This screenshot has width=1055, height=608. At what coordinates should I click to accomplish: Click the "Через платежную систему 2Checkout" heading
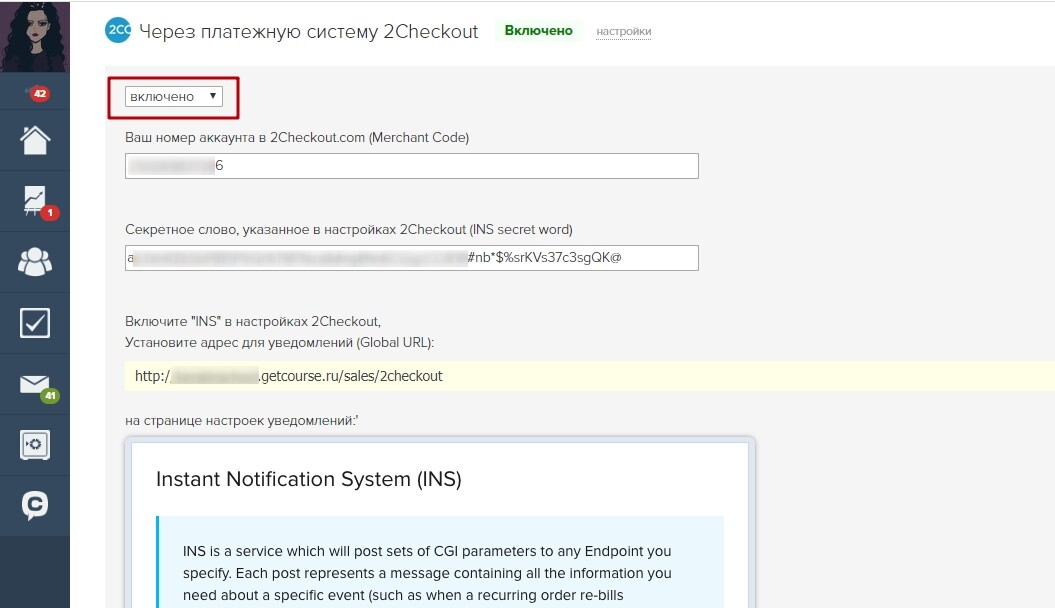(308, 32)
